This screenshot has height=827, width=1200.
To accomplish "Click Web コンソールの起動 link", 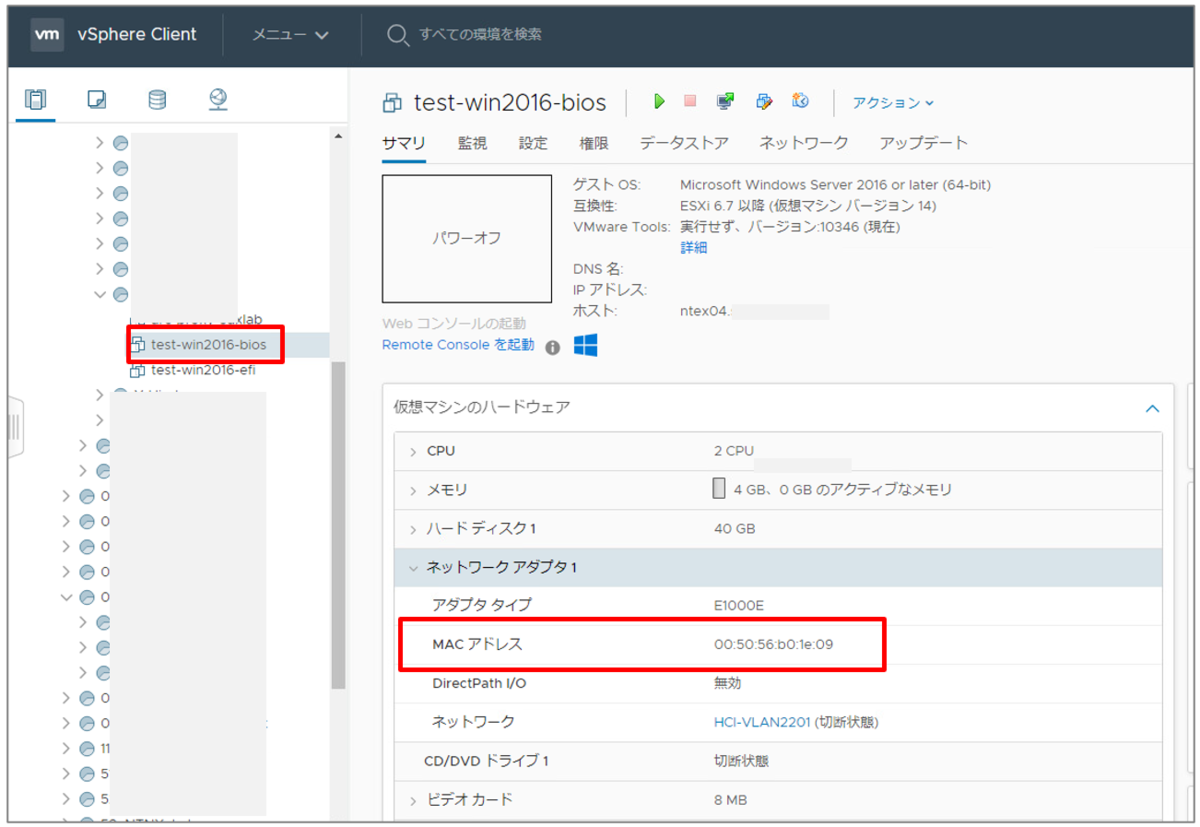I will (454, 324).
